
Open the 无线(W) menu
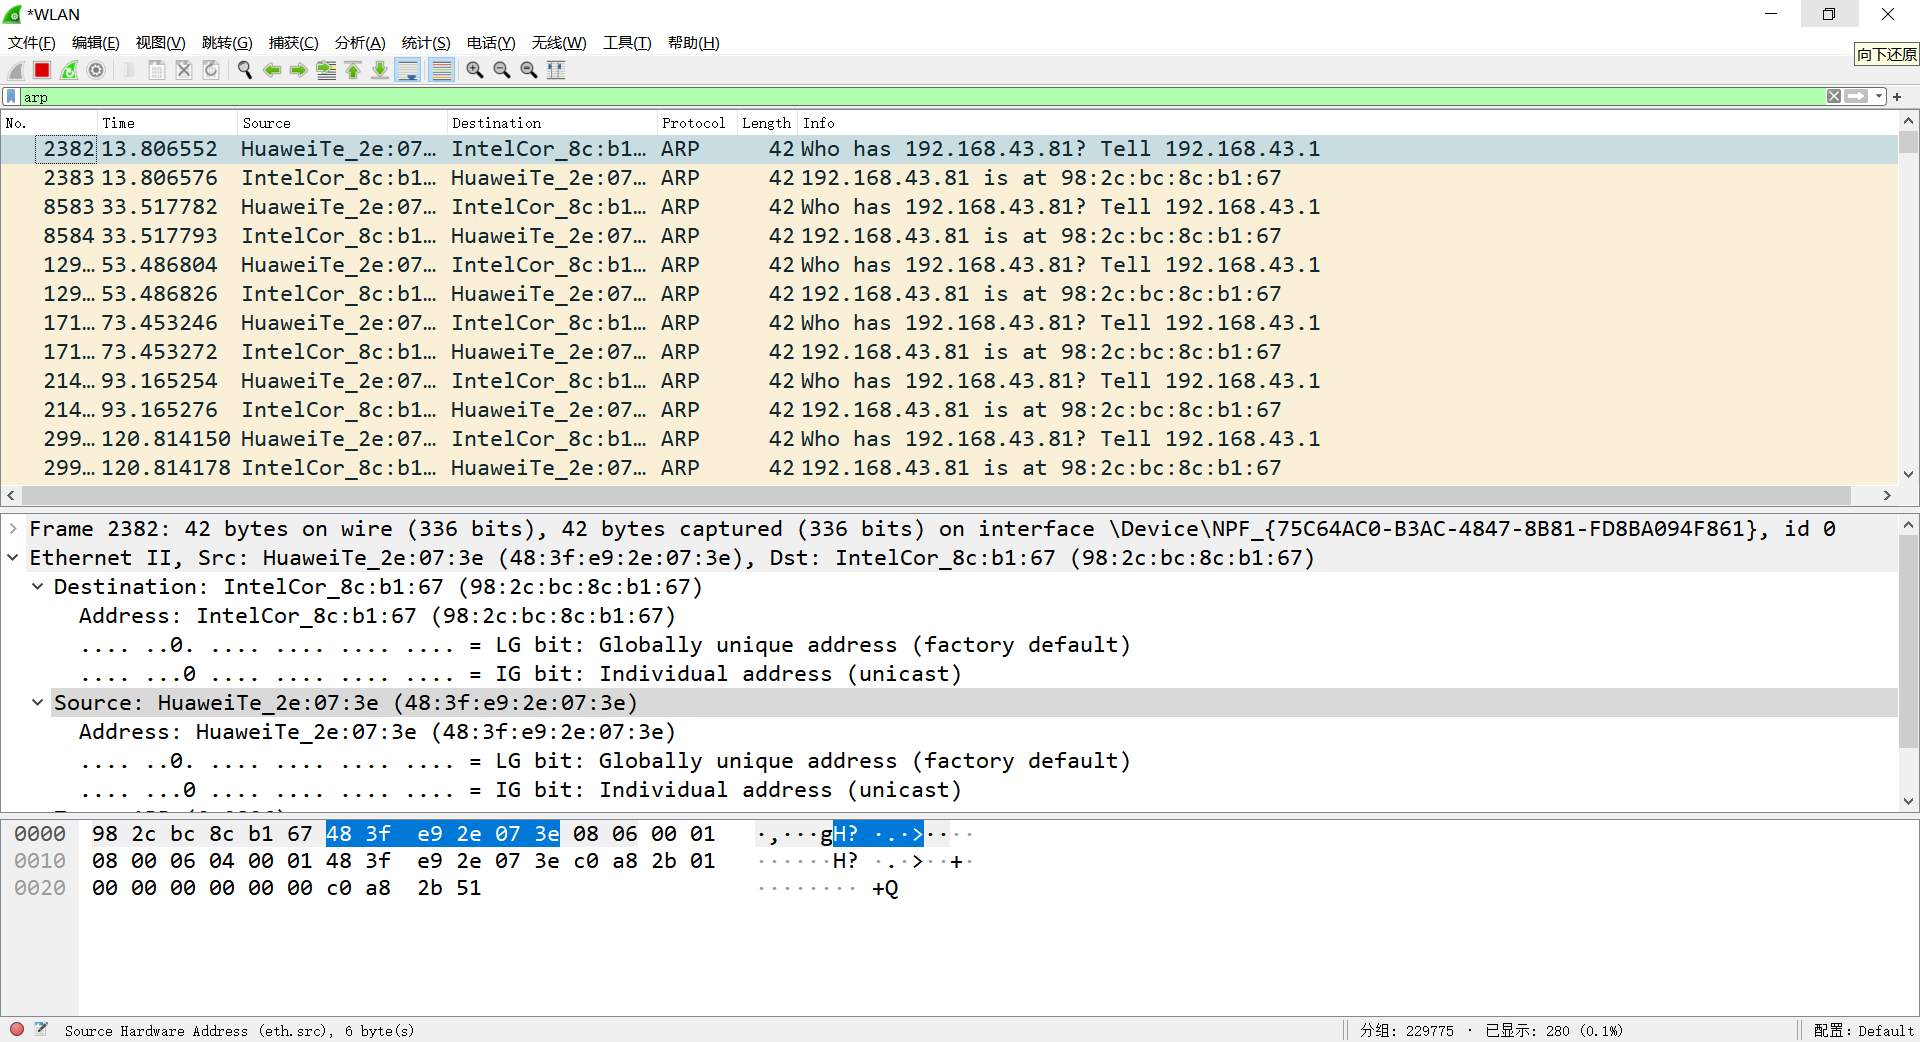tap(559, 43)
